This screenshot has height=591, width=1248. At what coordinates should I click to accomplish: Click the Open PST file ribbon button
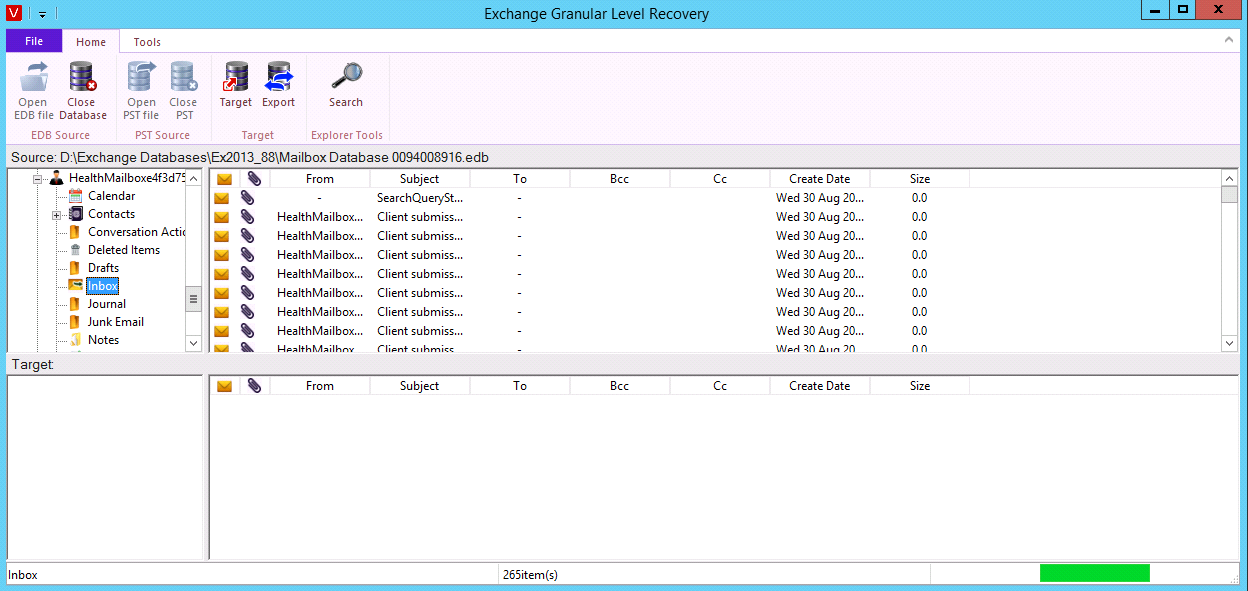click(141, 91)
